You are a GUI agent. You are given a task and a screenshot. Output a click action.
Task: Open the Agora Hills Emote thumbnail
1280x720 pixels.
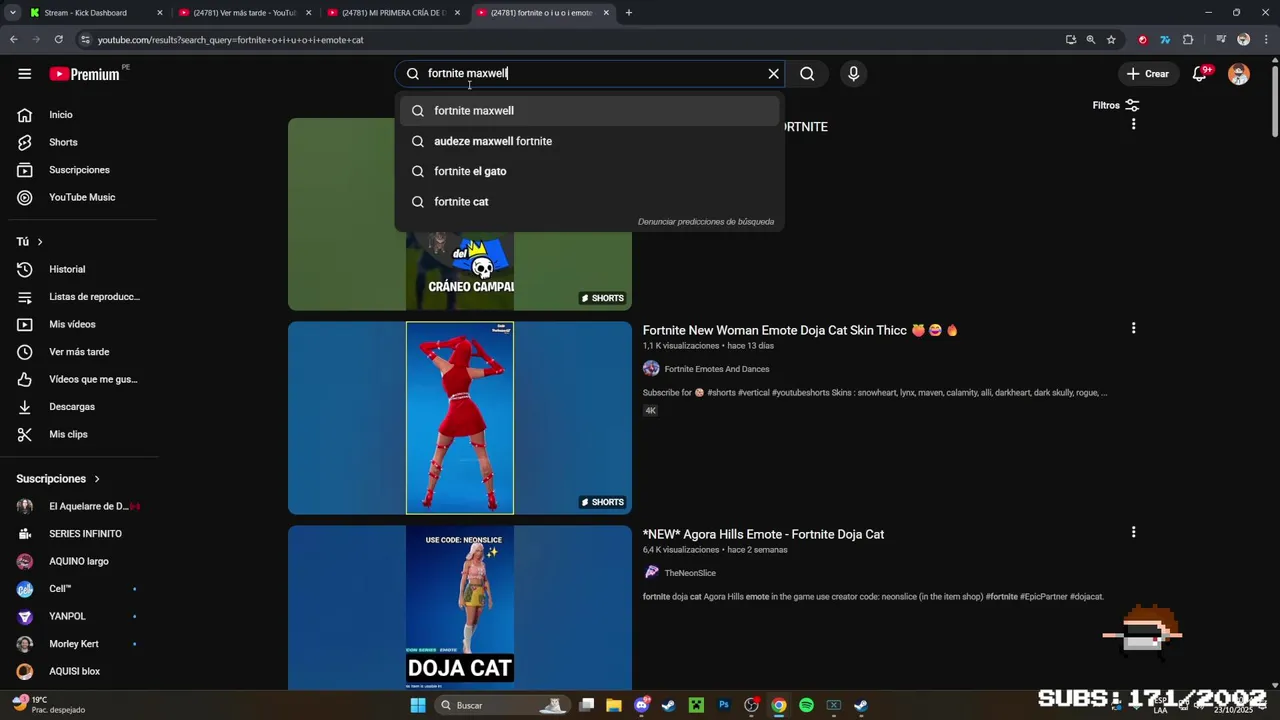pos(460,607)
